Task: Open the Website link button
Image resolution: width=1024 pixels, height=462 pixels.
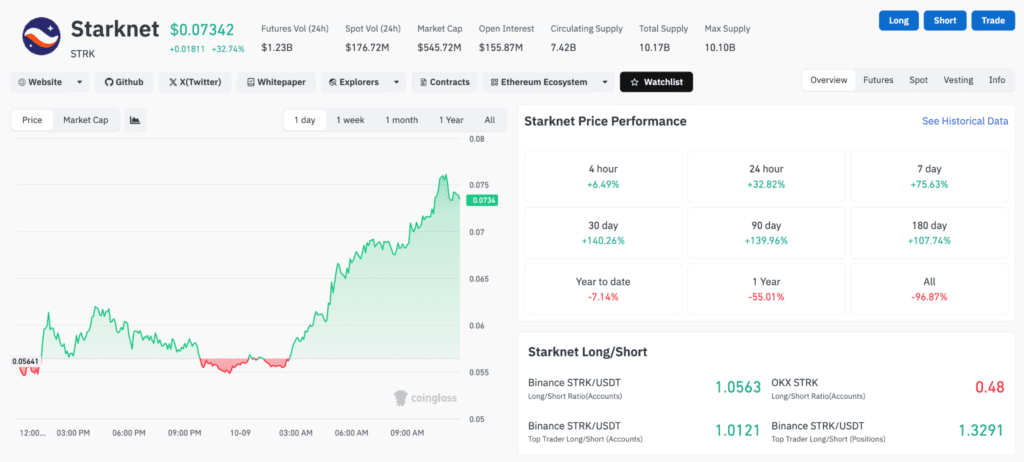Action: pos(40,82)
